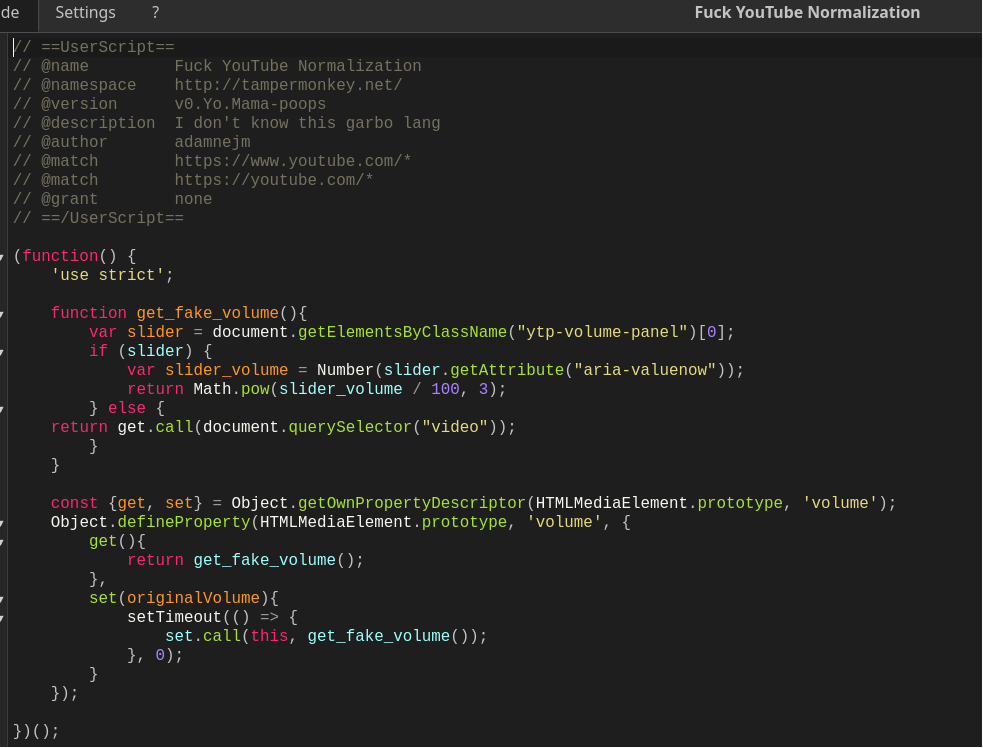Click the "video" string literal
983x748 pixels.
pos(455,428)
